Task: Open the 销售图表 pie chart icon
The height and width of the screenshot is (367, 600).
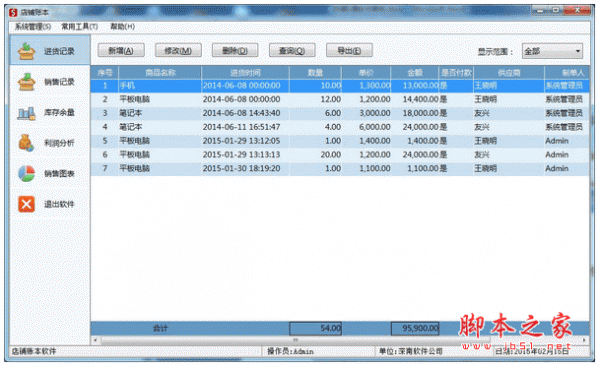Action: coord(26,173)
